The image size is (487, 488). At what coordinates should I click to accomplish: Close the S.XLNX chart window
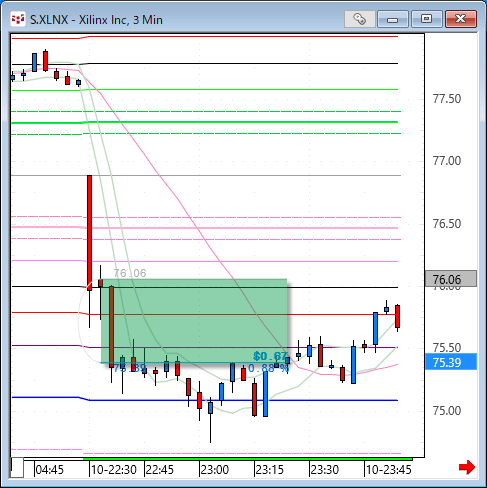(461, 19)
